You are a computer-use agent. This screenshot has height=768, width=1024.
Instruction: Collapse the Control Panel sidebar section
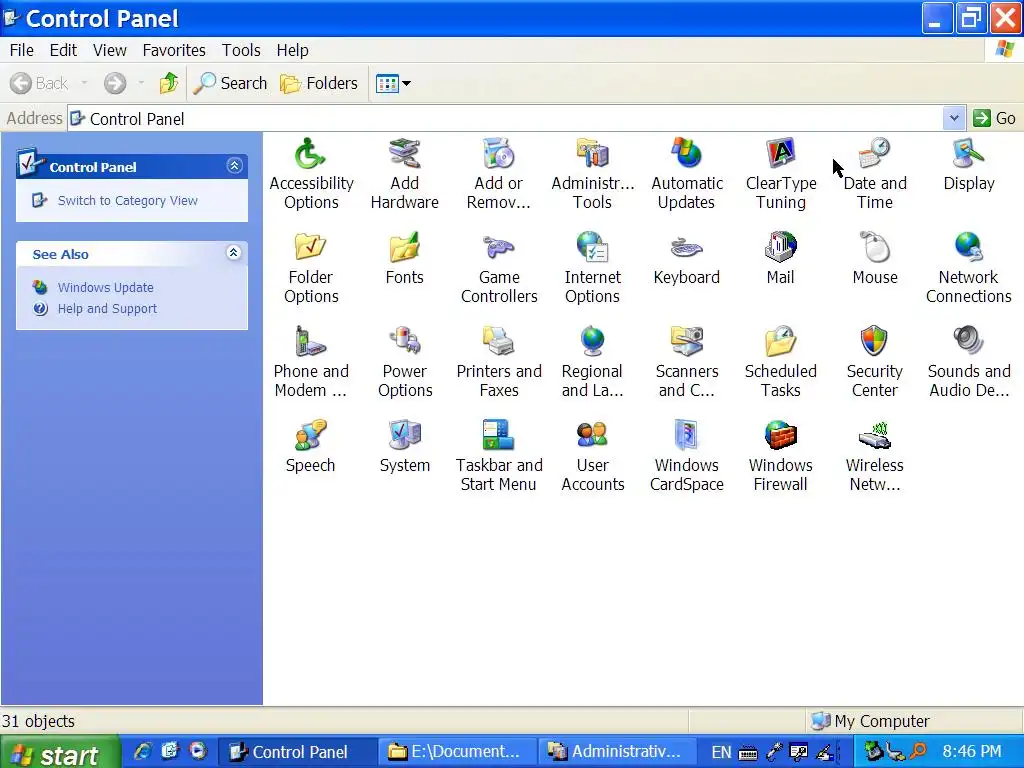[x=234, y=166]
